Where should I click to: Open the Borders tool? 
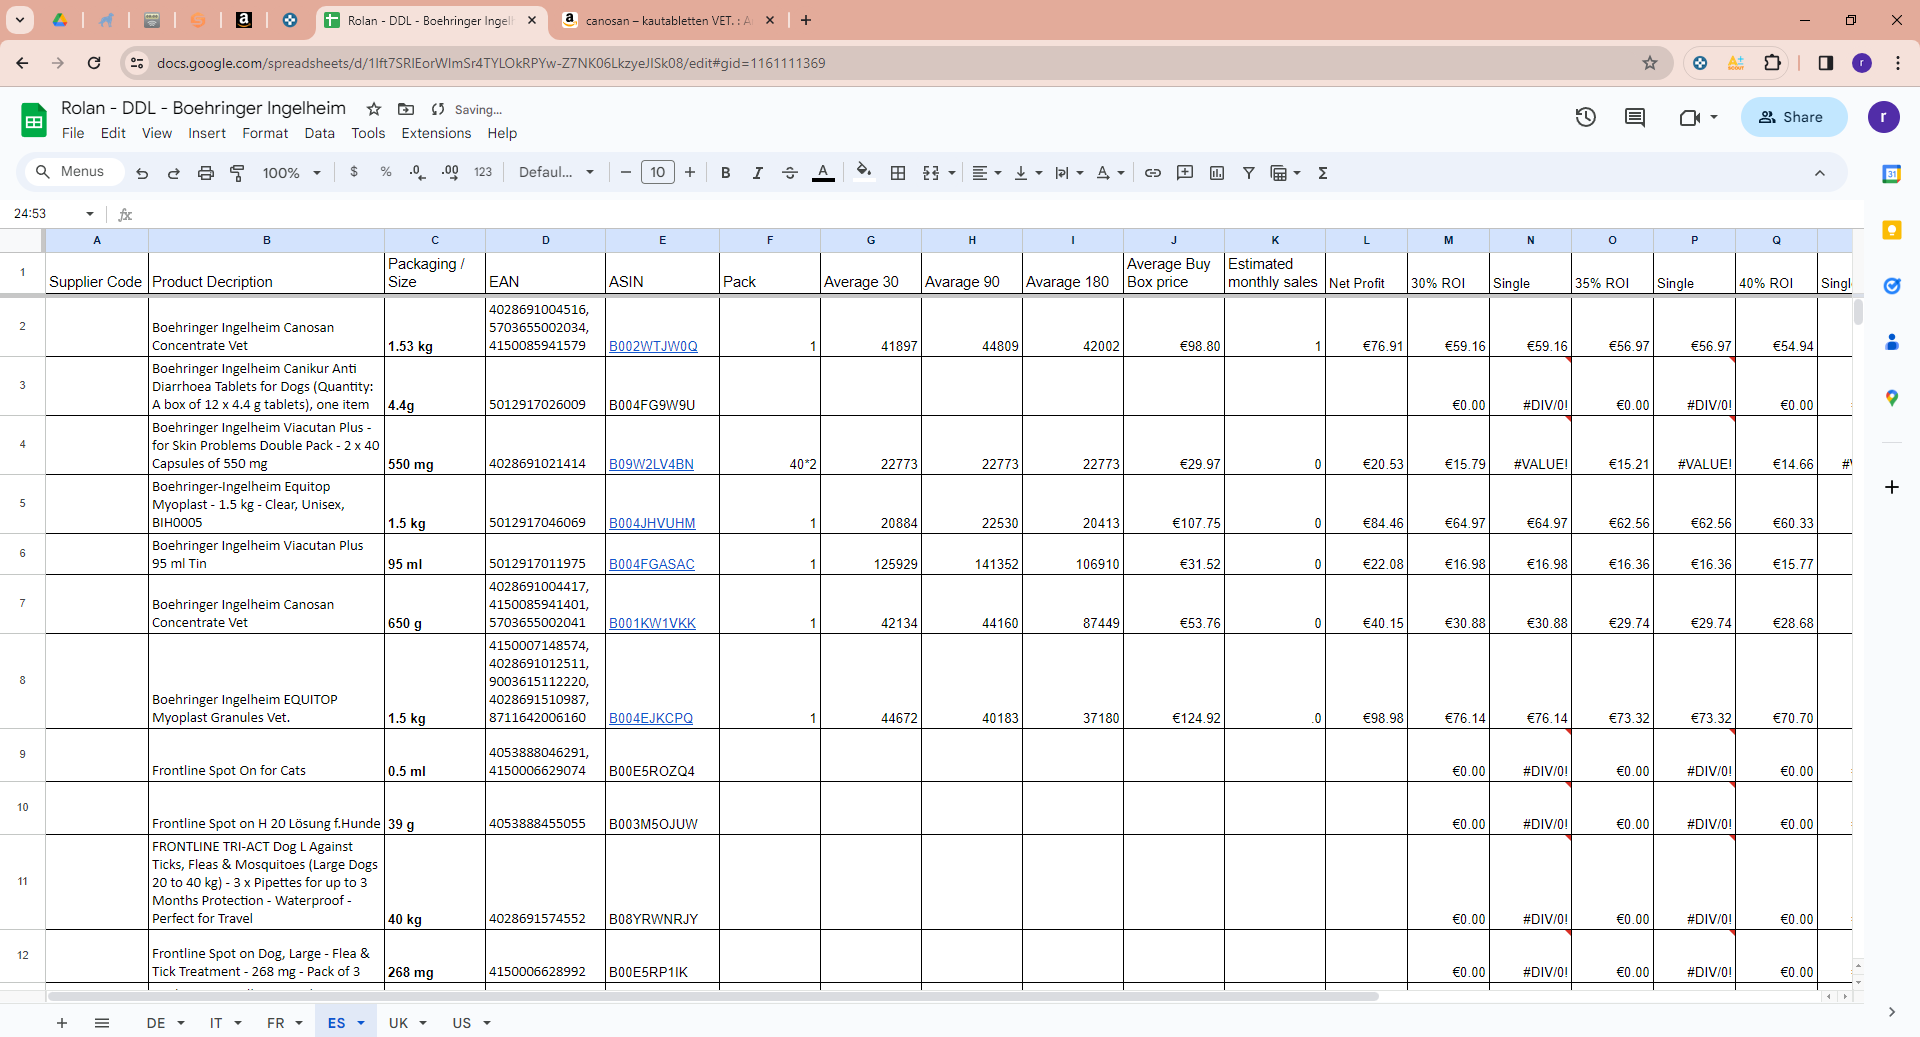point(898,173)
